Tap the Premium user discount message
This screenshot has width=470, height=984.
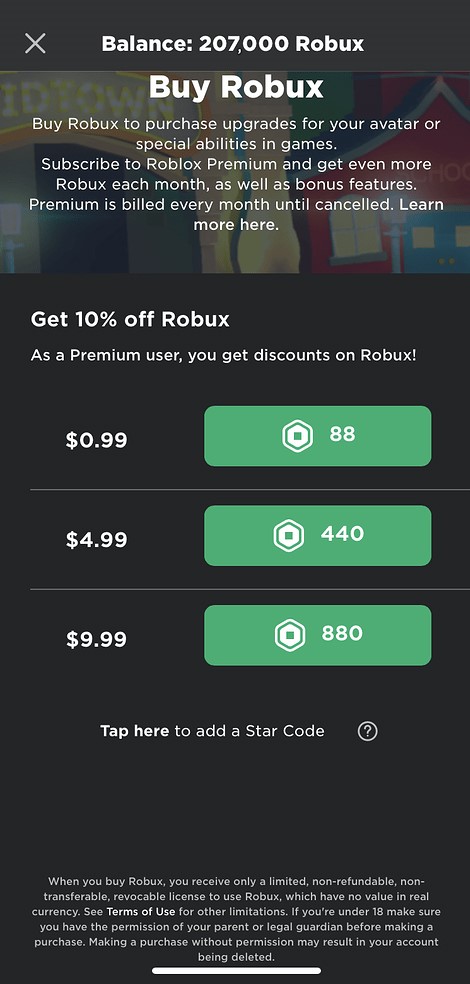[223, 355]
